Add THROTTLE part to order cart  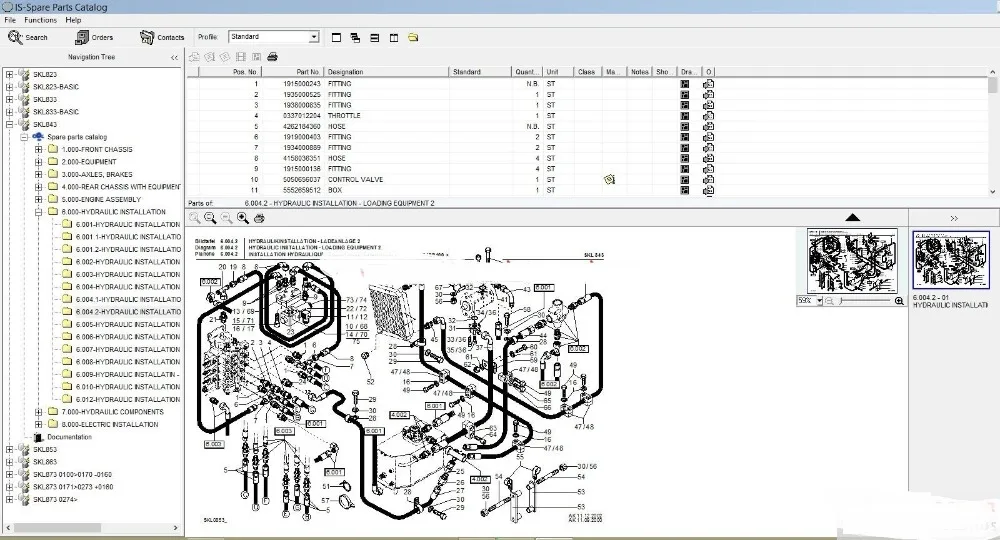(708, 115)
